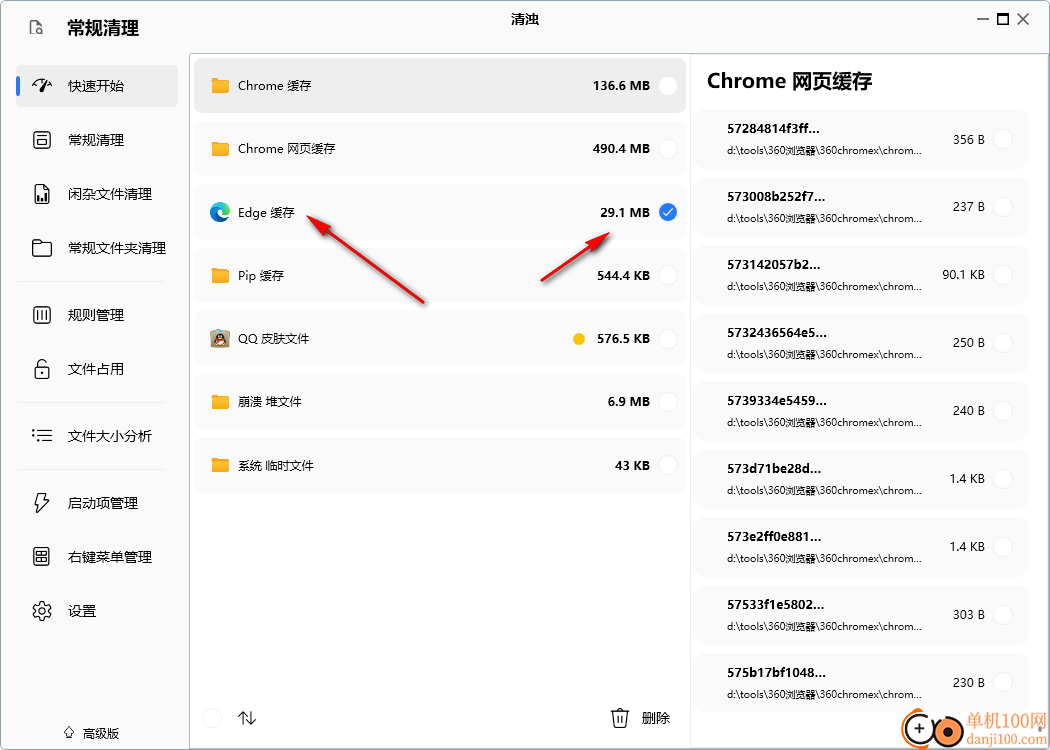The image size is (1050, 750).
Task: Click the yellow warning dot on QQ 皮肤文件
Action: pos(579,339)
